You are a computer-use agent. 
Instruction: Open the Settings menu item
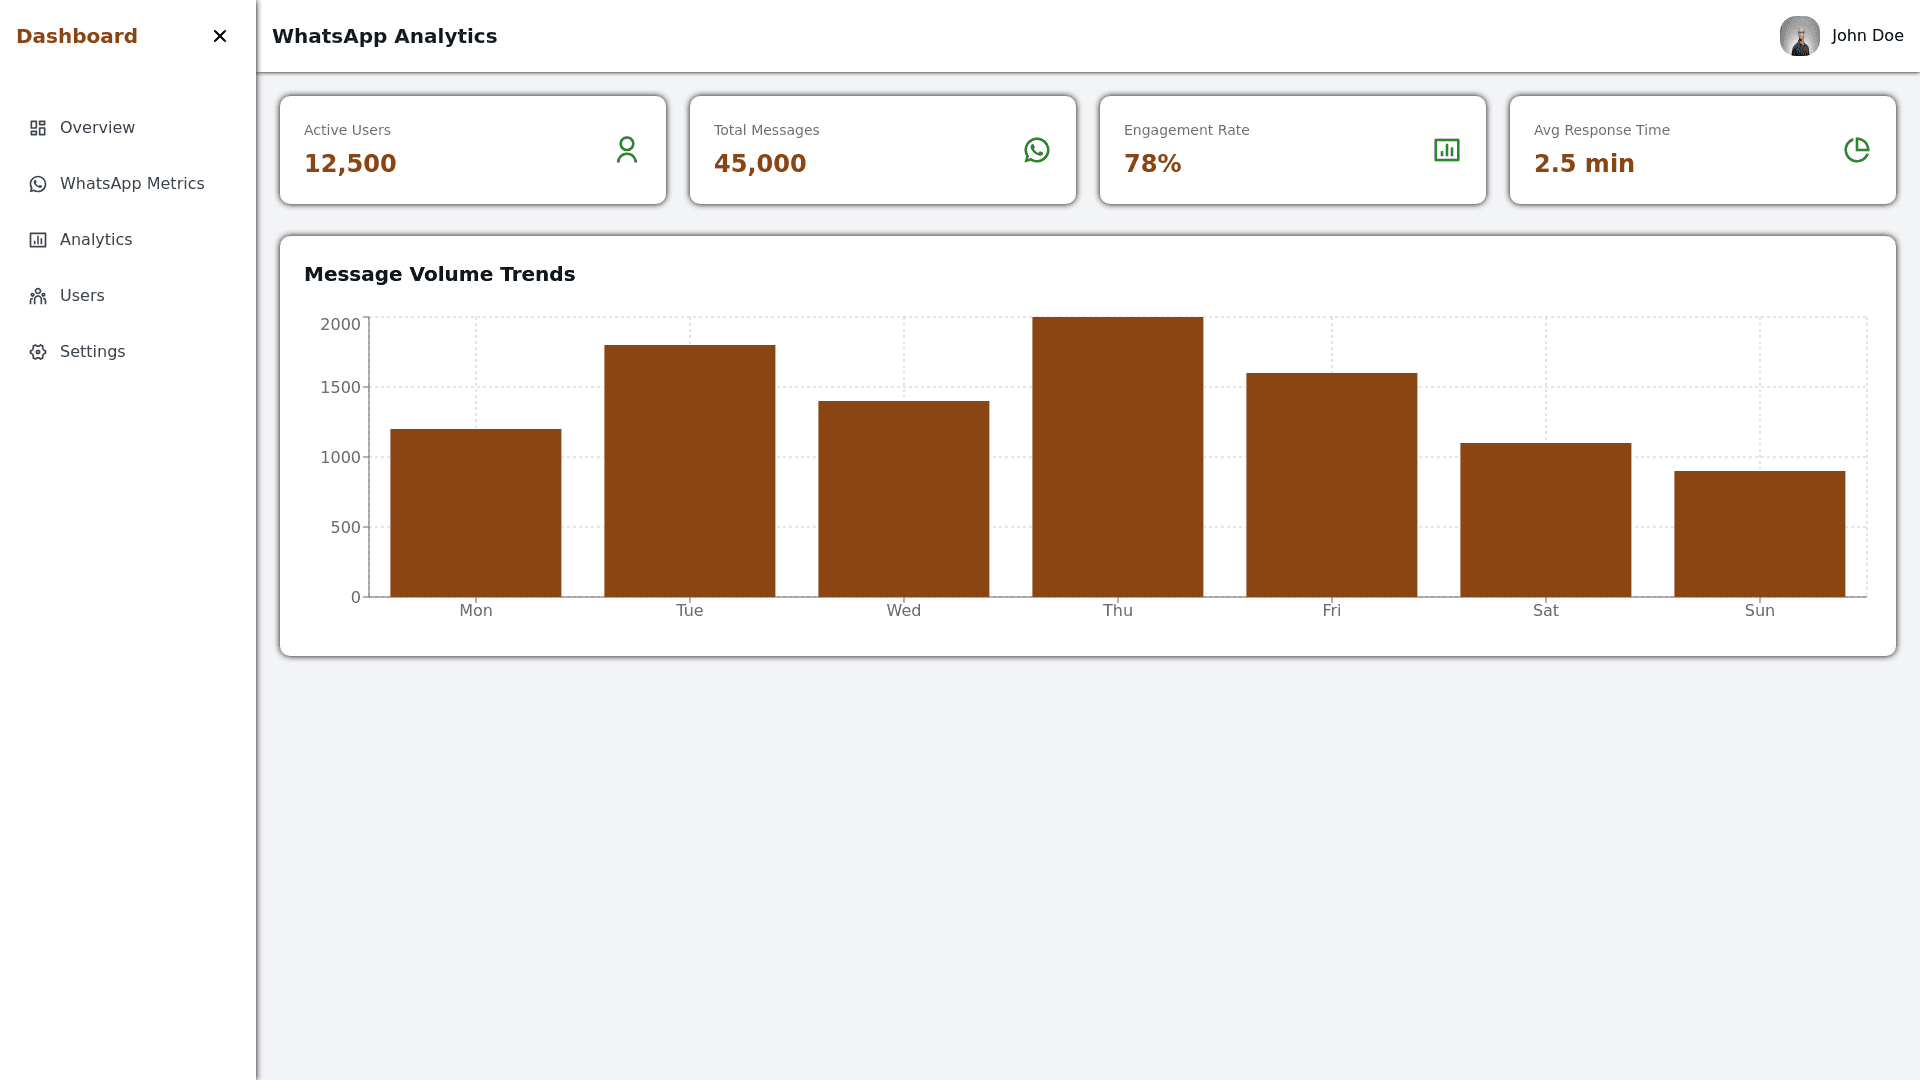[x=92, y=352]
